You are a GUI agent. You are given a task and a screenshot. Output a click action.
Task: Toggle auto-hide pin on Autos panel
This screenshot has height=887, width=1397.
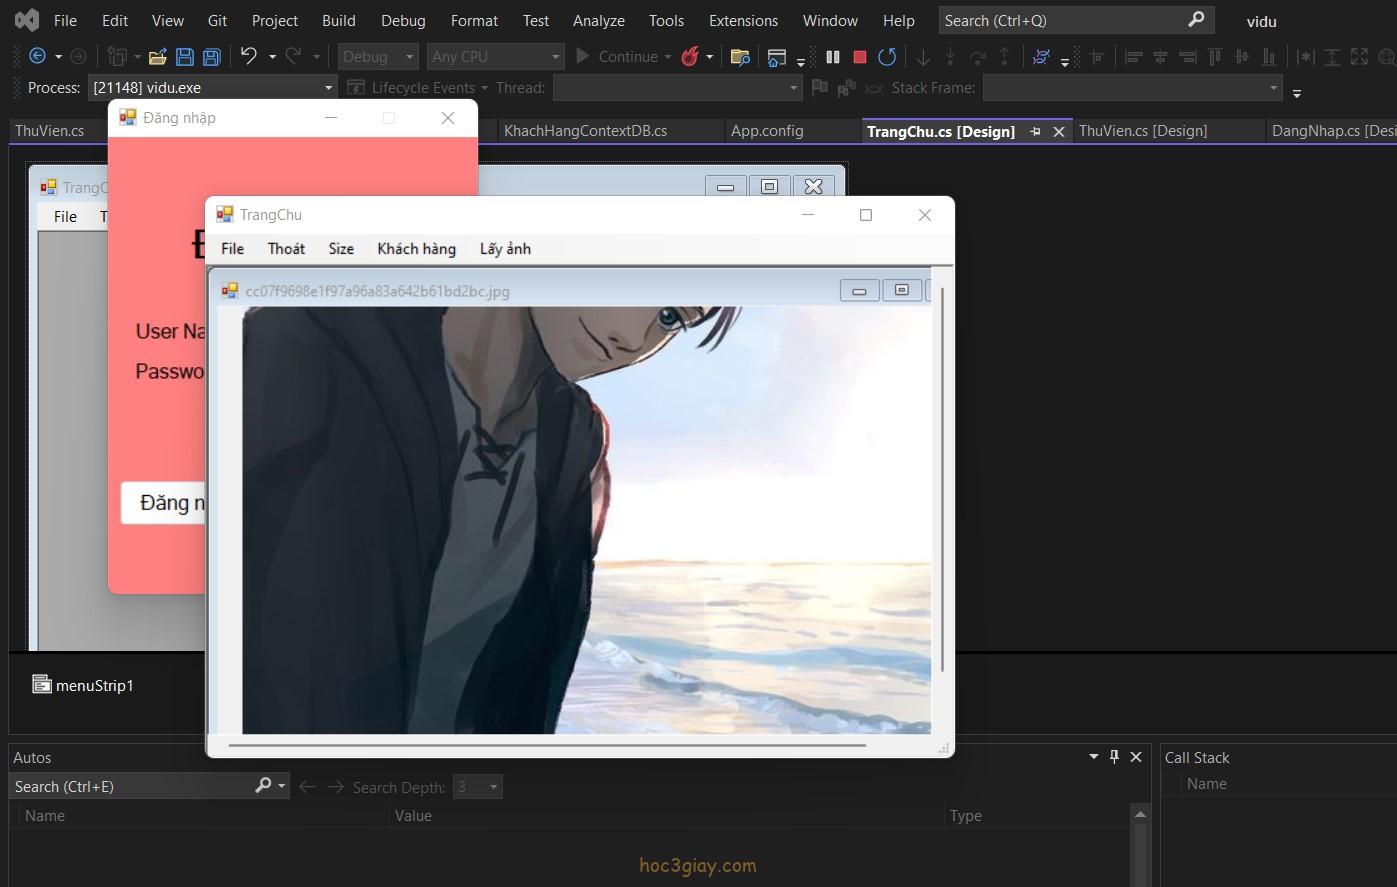tap(1115, 757)
